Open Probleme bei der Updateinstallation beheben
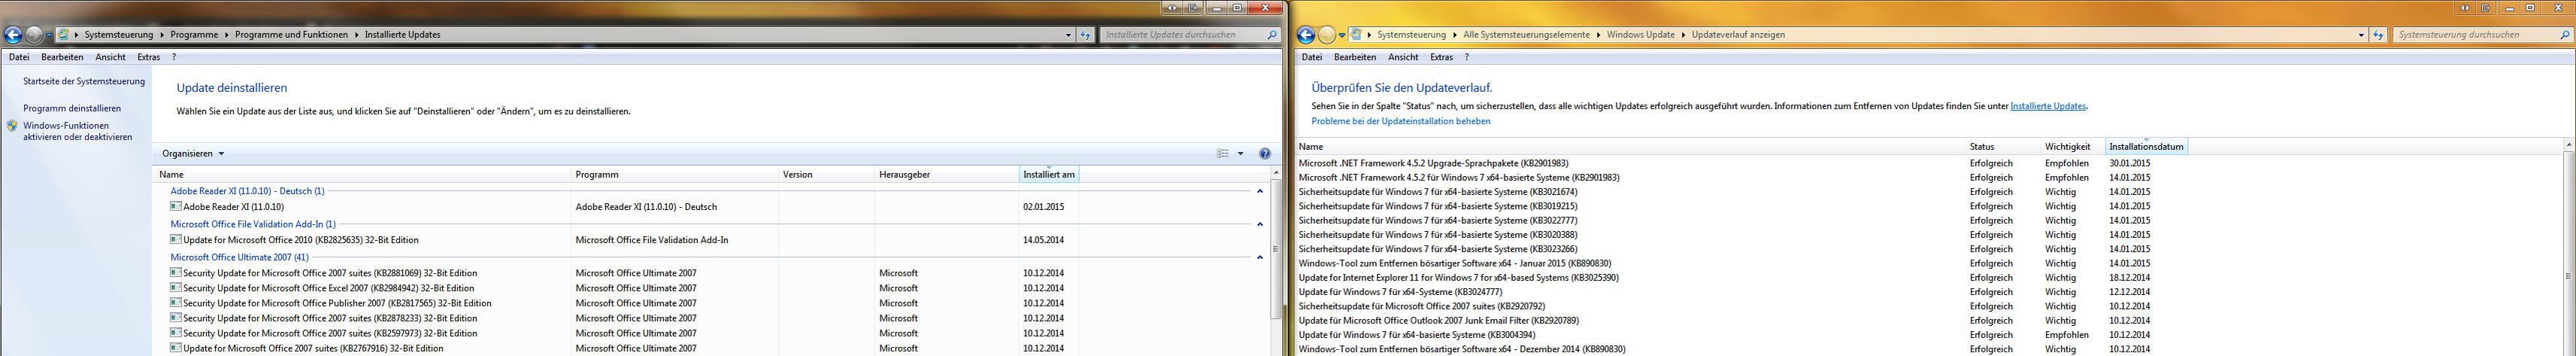Viewport: 2576px width, 356px height. pos(1400,121)
